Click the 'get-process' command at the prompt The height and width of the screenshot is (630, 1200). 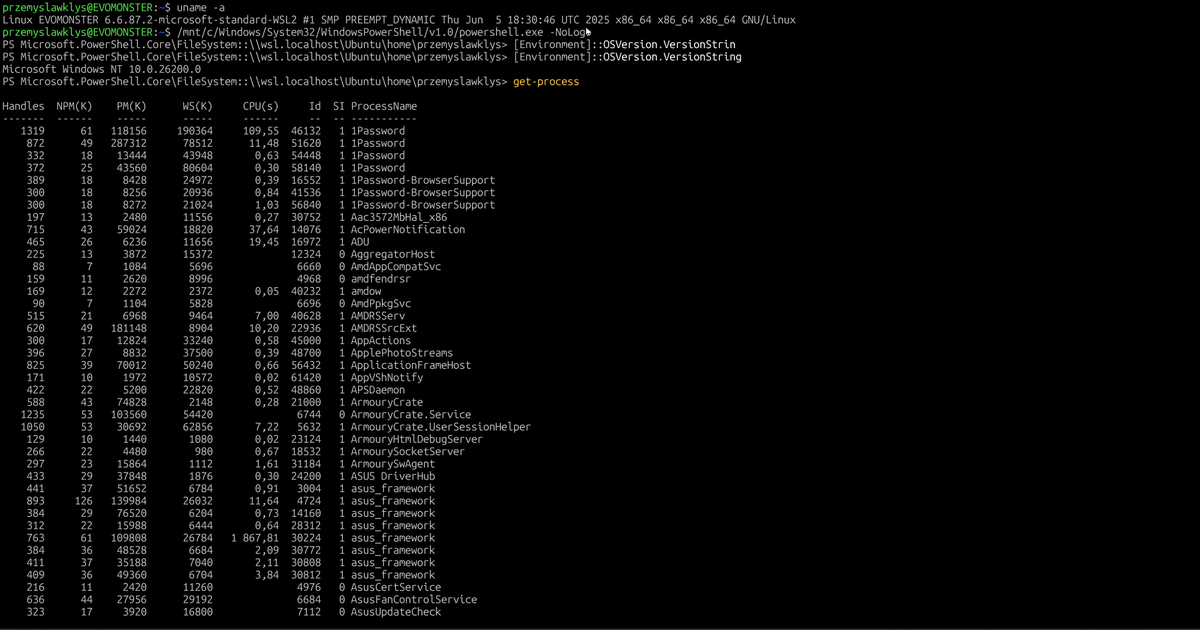pyautogui.click(x=546, y=81)
